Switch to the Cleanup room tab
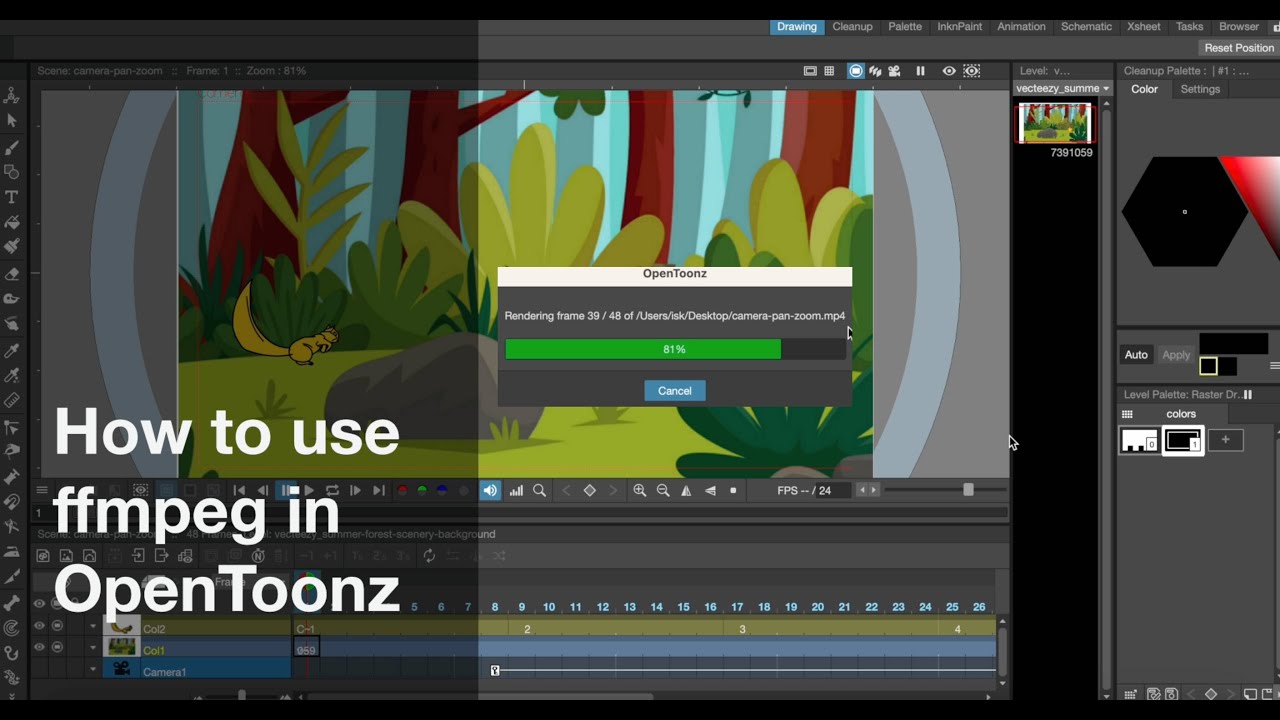1280x720 pixels. [x=852, y=27]
